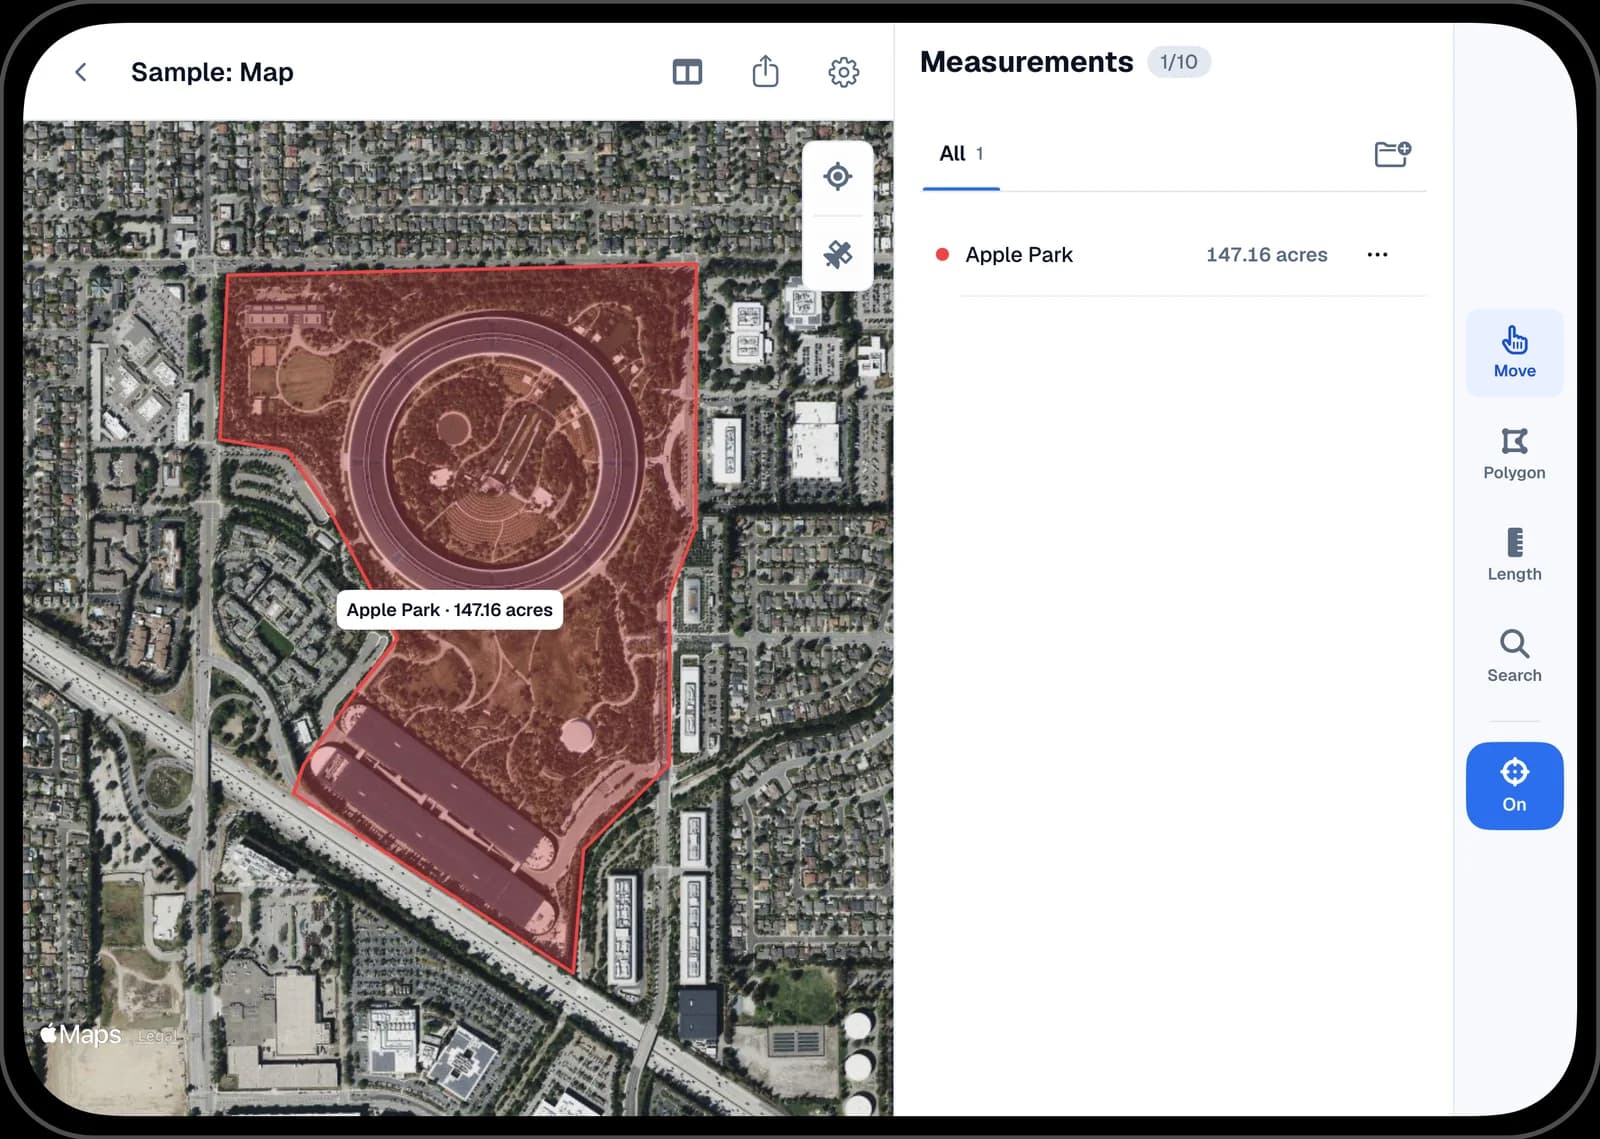Image resolution: width=1600 pixels, height=1139 pixels.
Task: Click the Sample: Map title
Action: pyautogui.click(x=212, y=72)
